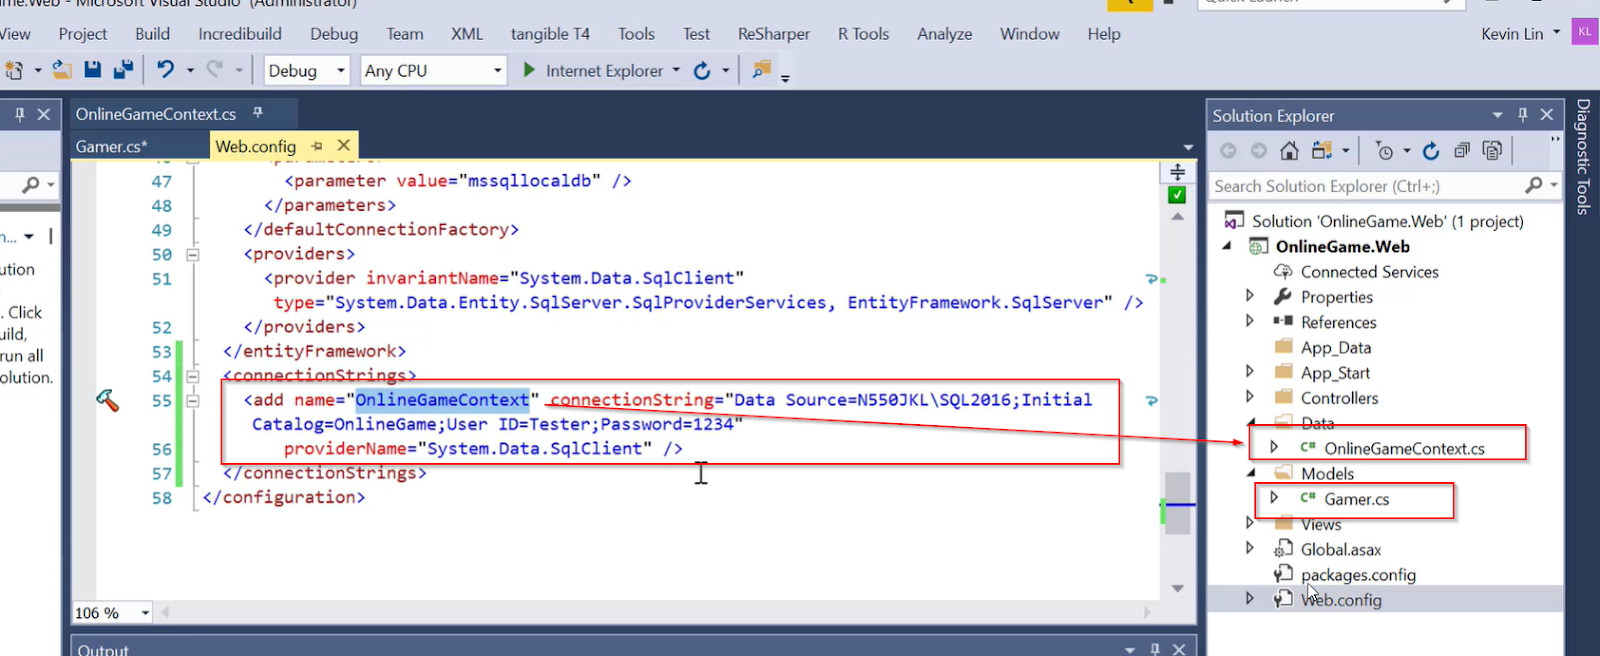
Task: Open the Diagnostic Tools side tab
Action: [x=1583, y=156]
